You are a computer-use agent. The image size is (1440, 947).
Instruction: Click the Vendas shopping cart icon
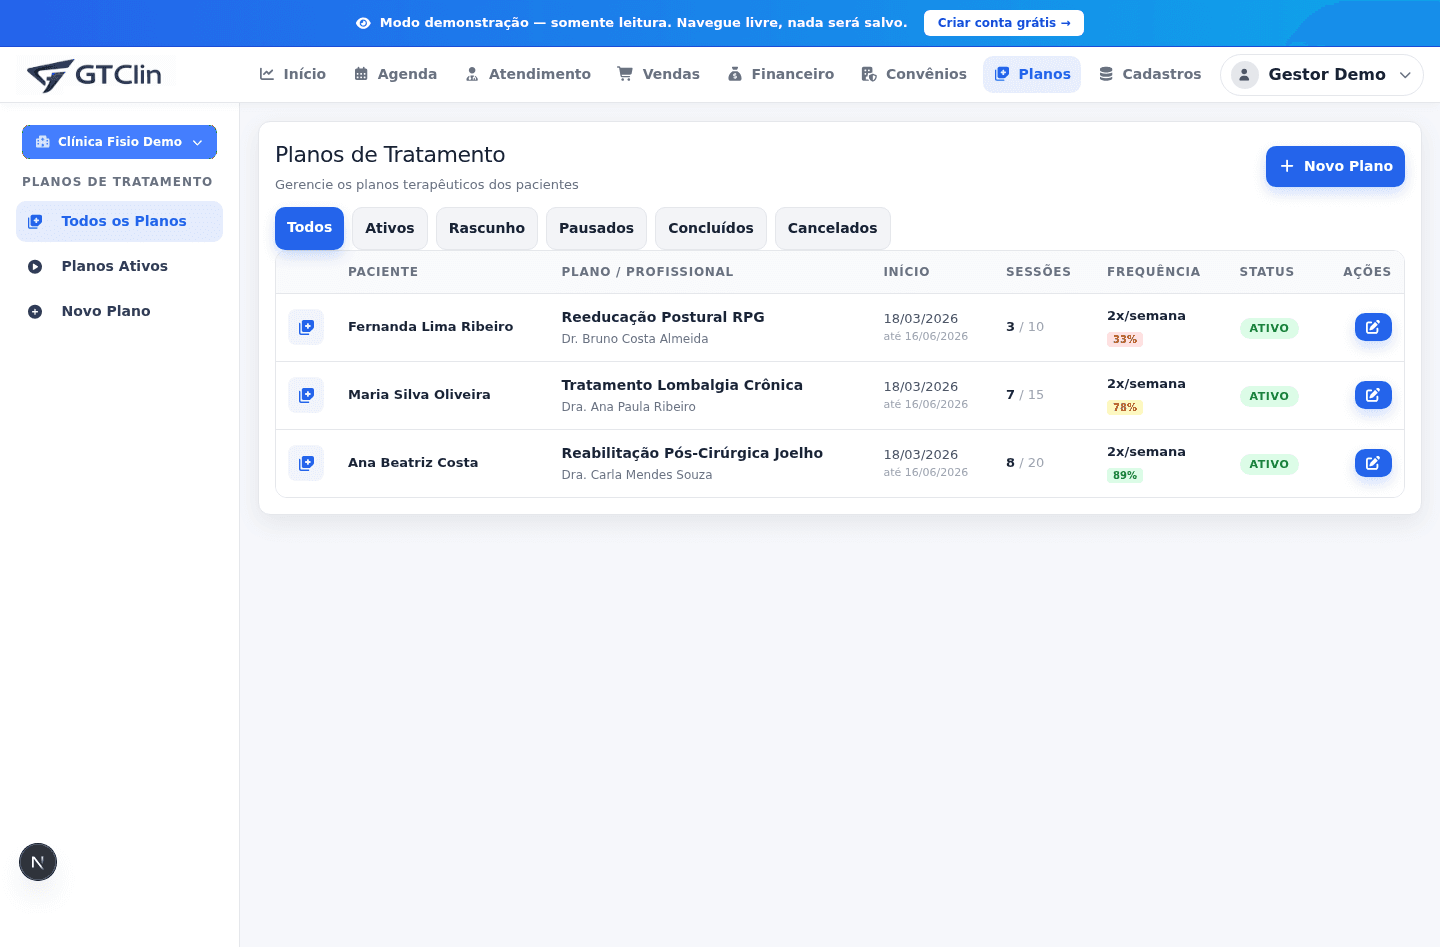pos(625,74)
